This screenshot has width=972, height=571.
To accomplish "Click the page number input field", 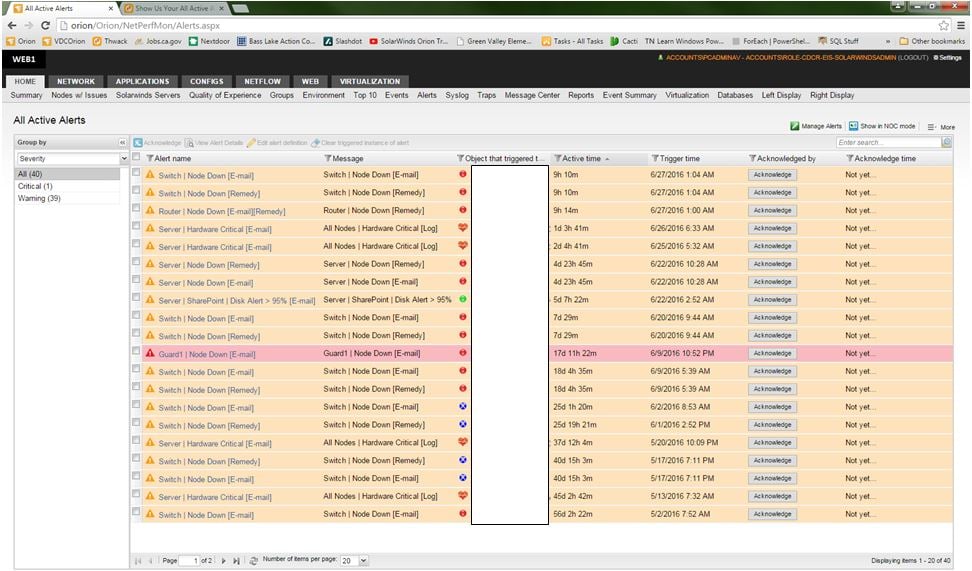I will (190, 560).
